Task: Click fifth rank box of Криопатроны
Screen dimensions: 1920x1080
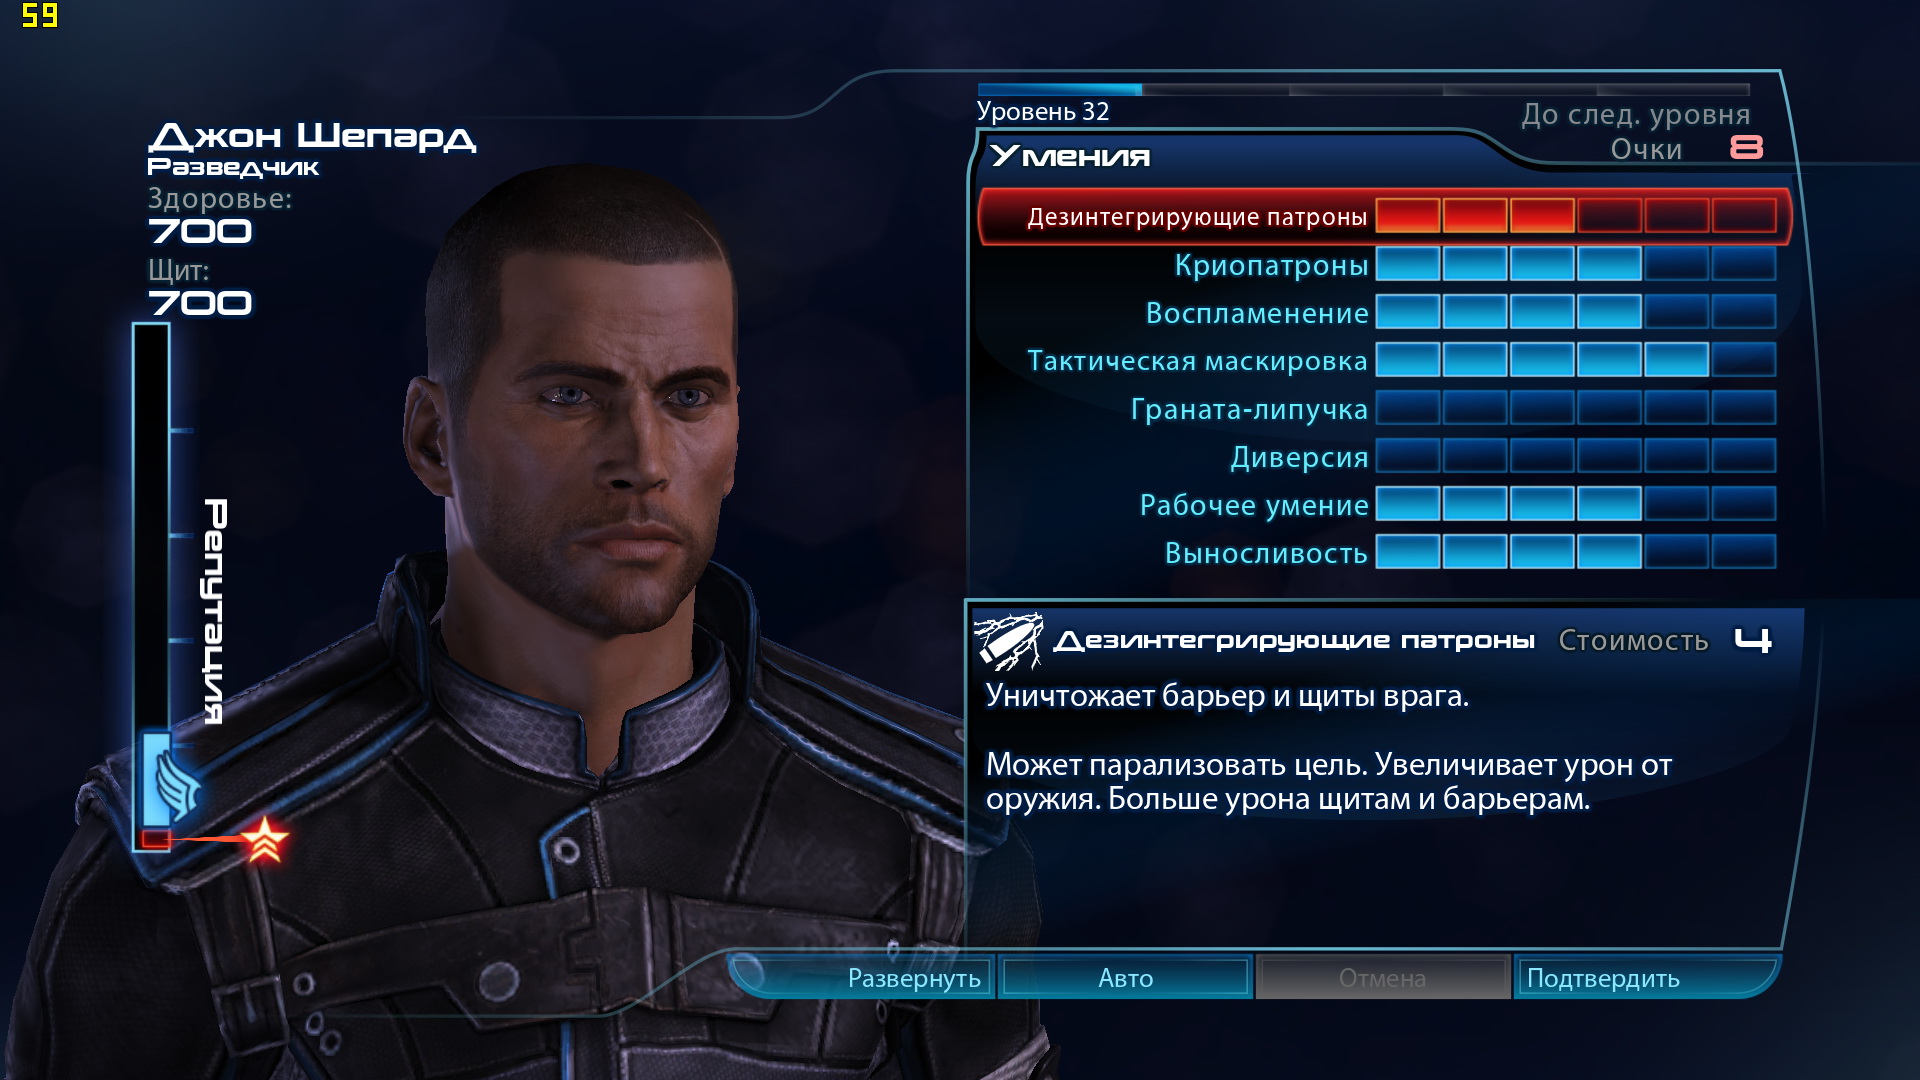Action: point(1676,264)
